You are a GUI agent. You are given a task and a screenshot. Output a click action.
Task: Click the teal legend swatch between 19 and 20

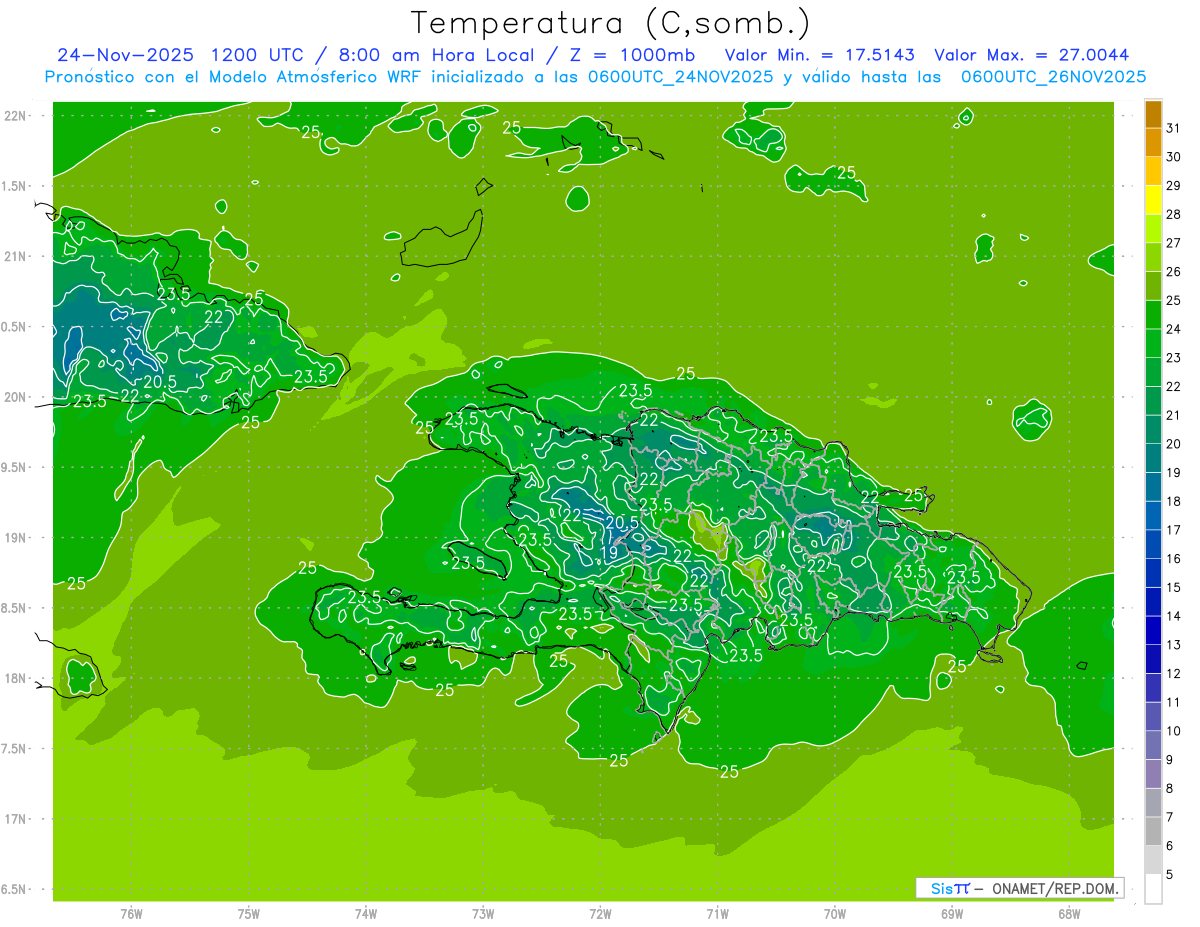coord(1153,458)
